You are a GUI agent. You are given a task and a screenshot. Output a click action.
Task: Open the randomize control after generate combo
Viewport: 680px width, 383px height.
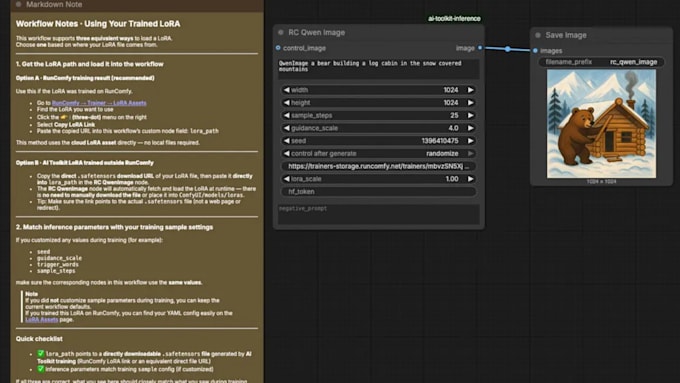(x=378, y=154)
